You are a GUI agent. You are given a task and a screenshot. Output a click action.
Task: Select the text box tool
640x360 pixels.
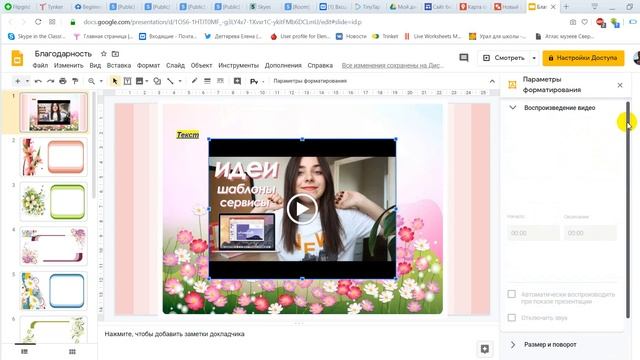pos(127,81)
